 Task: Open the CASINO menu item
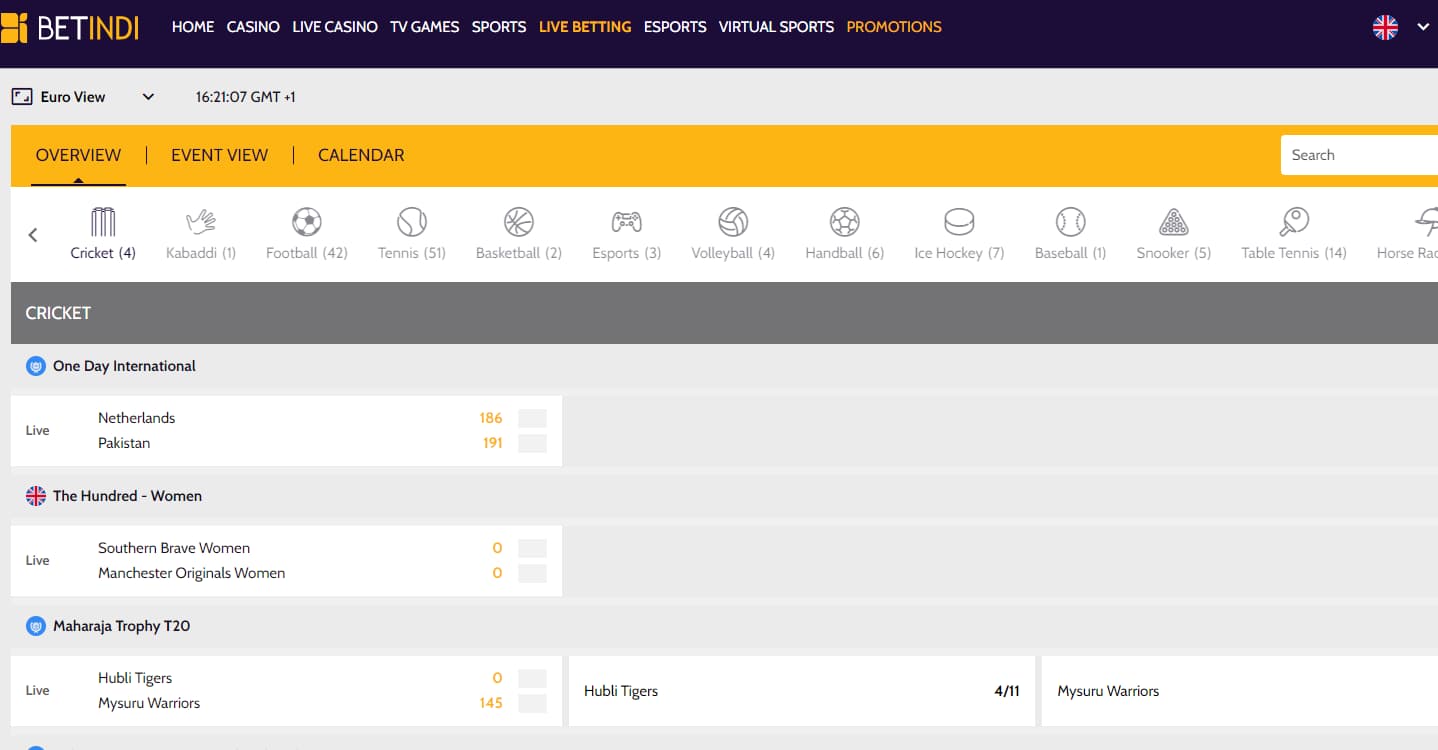pyautogui.click(x=253, y=27)
